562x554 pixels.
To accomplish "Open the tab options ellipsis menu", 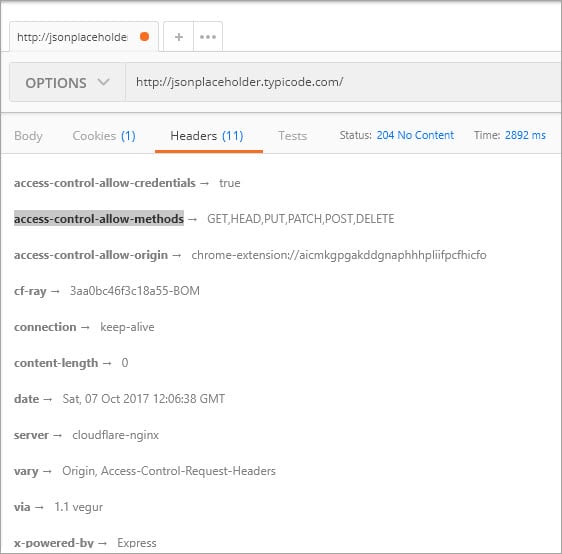I will [208, 37].
